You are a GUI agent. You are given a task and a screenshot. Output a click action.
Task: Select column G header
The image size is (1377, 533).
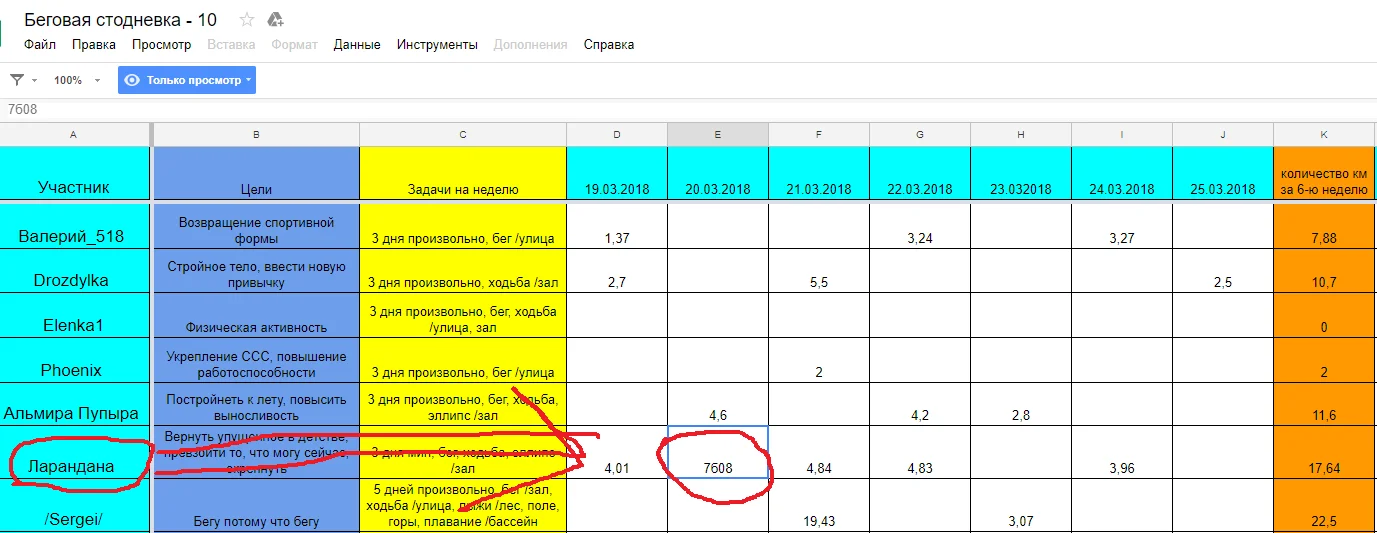click(x=920, y=134)
